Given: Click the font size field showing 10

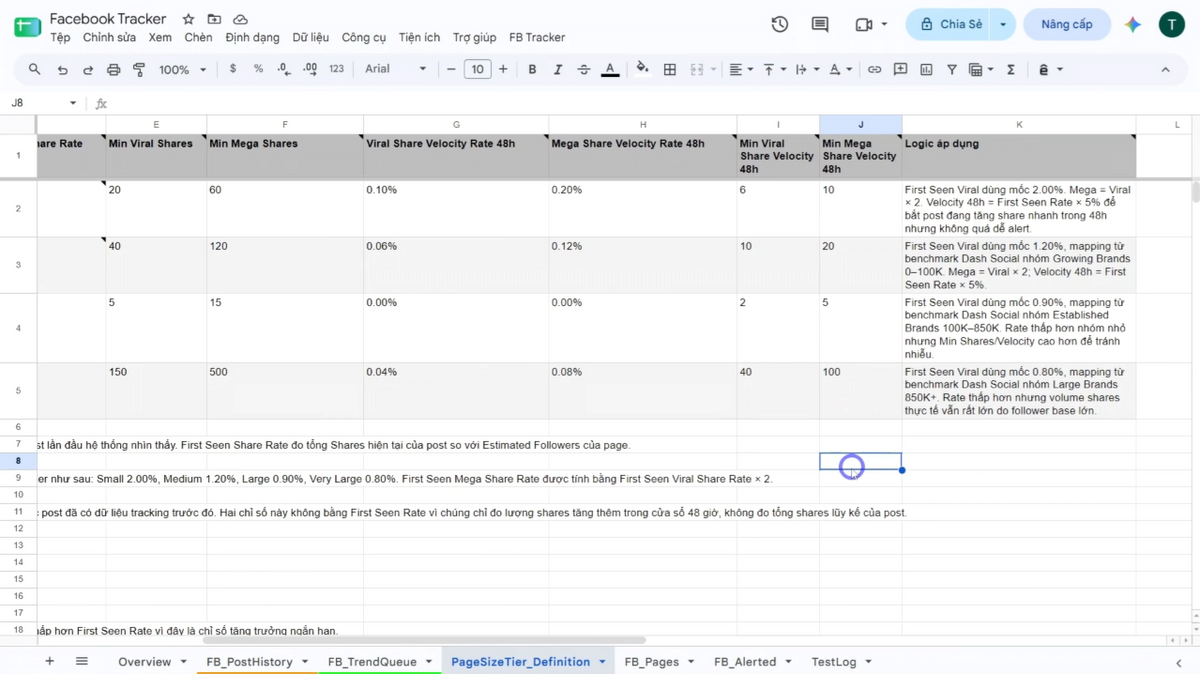Looking at the screenshot, I should (x=477, y=69).
